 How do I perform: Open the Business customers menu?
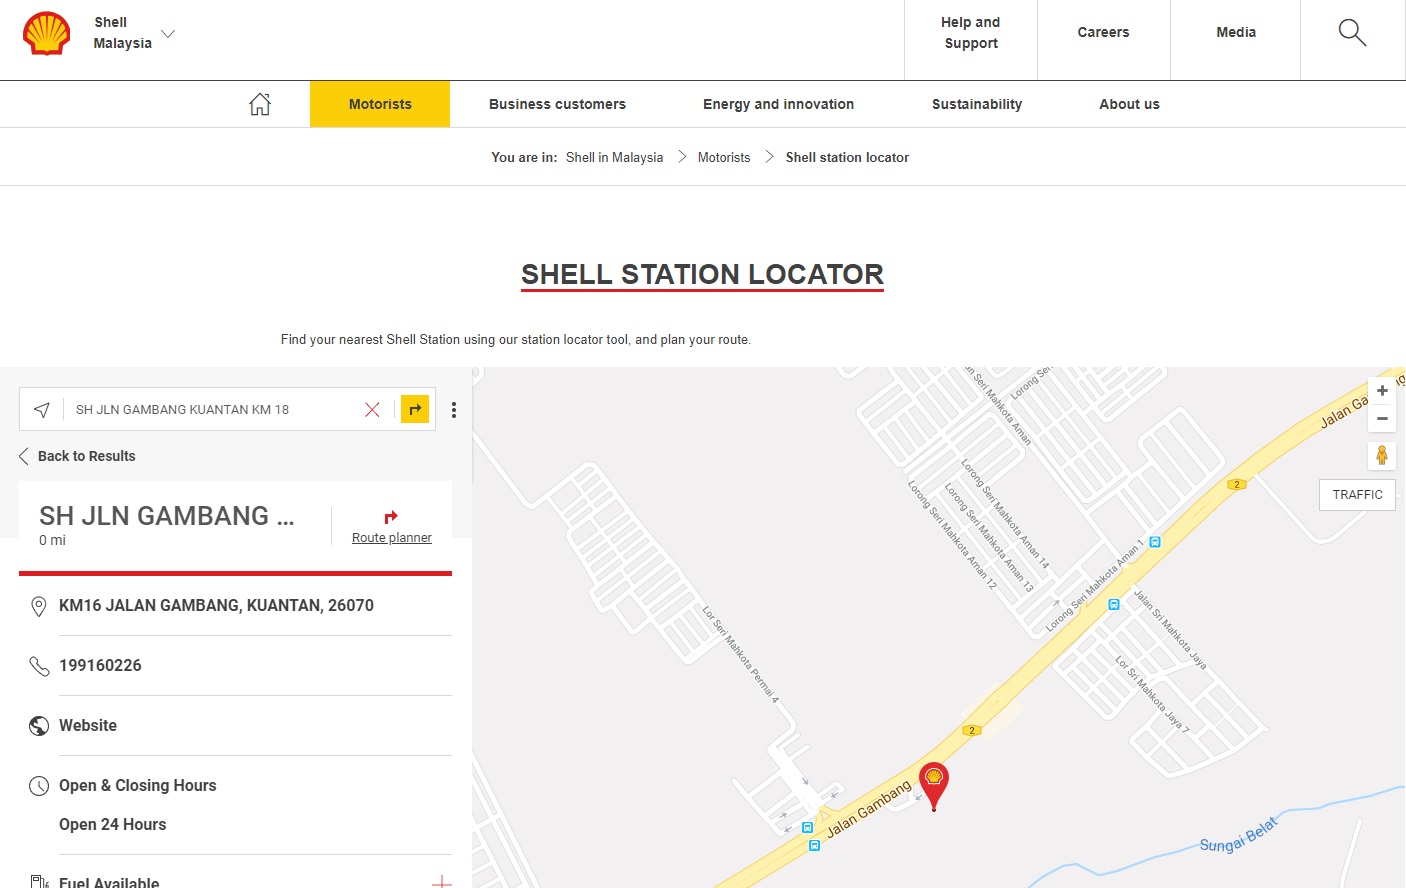coord(557,104)
